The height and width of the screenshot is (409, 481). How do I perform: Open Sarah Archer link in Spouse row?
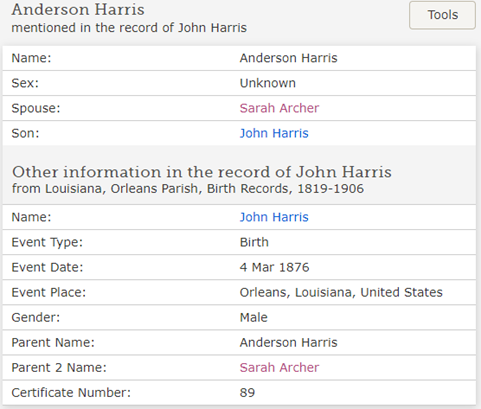(279, 108)
